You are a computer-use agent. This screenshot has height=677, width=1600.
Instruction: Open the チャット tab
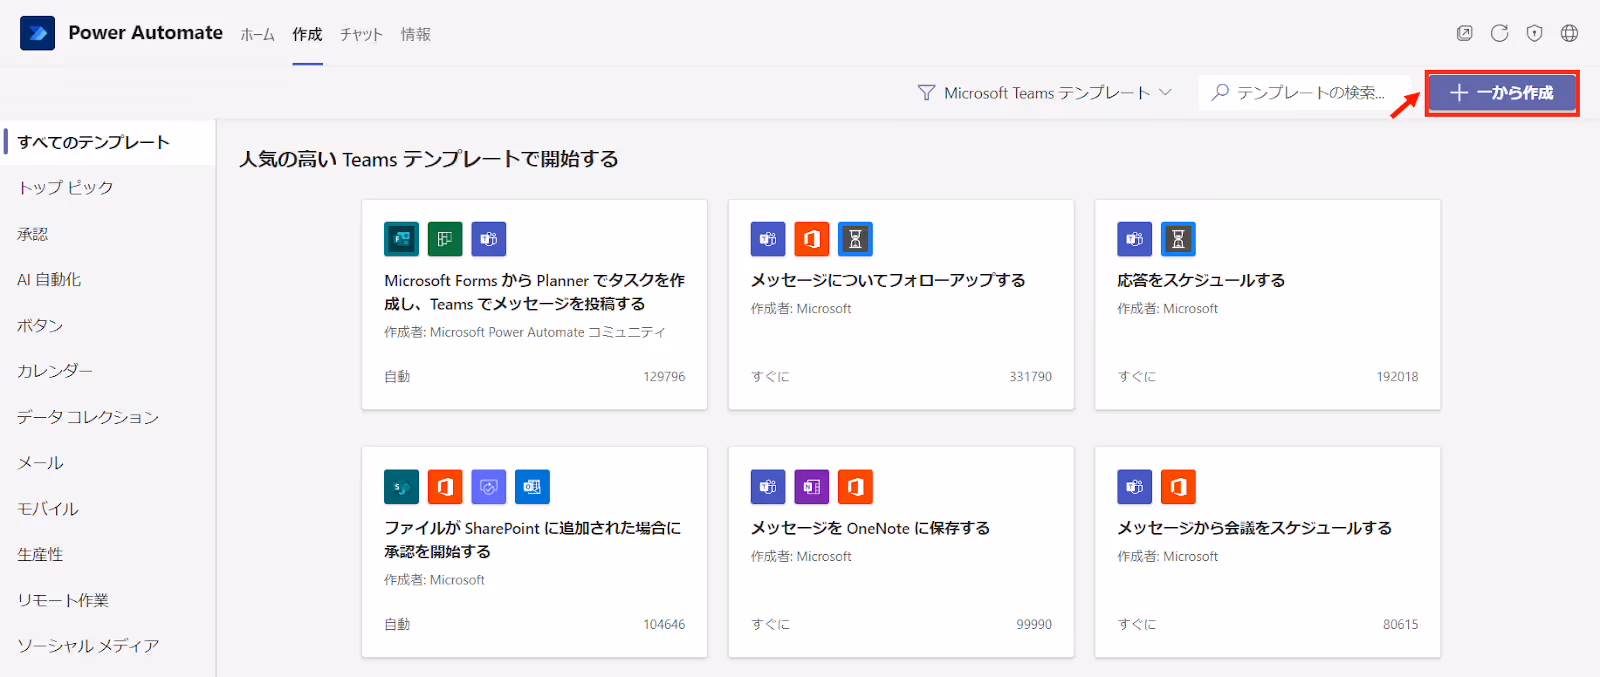tap(361, 34)
